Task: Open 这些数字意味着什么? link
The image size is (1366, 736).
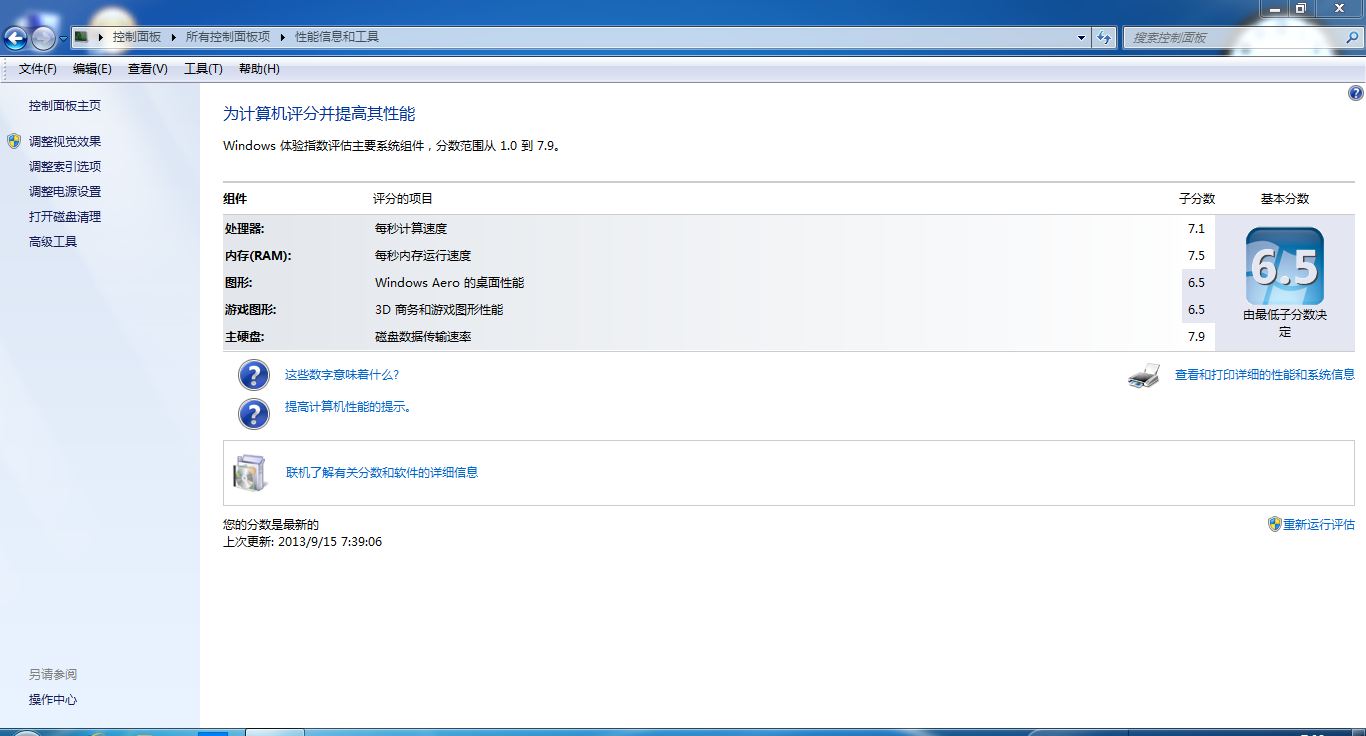Action: pos(342,375)
